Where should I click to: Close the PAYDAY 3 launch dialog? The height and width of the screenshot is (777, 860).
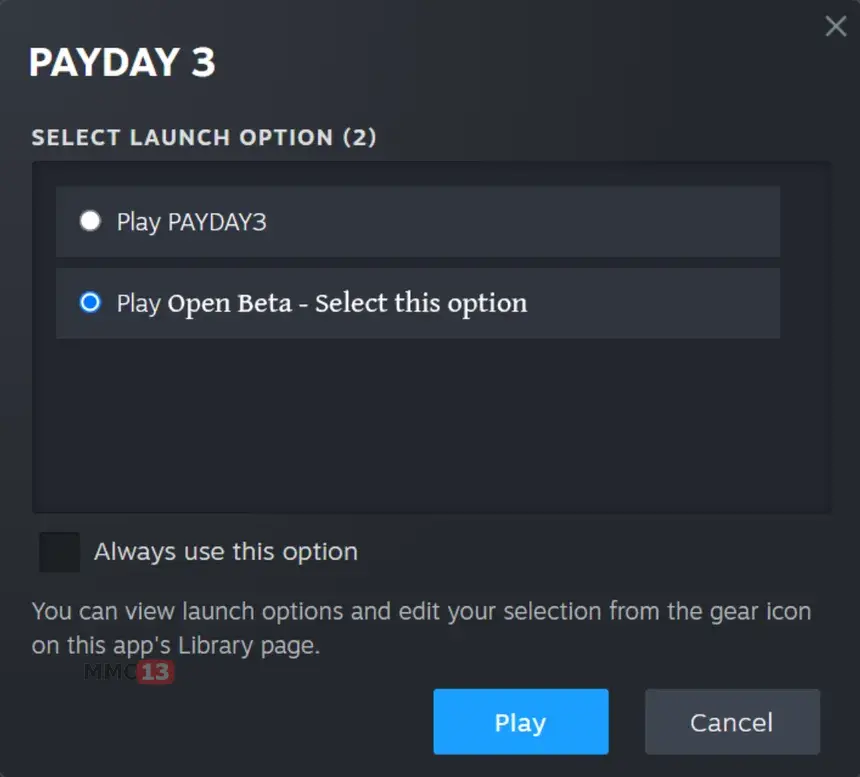click(x=835, y=27)
